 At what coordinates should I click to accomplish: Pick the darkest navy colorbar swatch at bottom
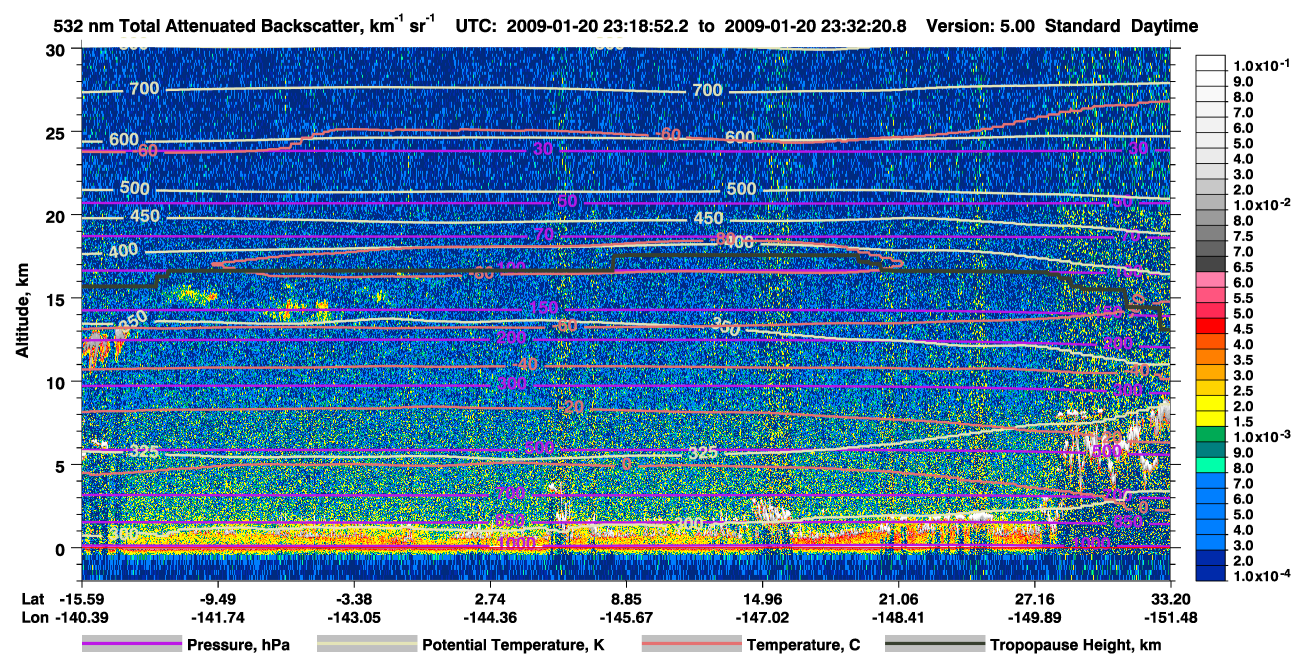coord(1211,573)
